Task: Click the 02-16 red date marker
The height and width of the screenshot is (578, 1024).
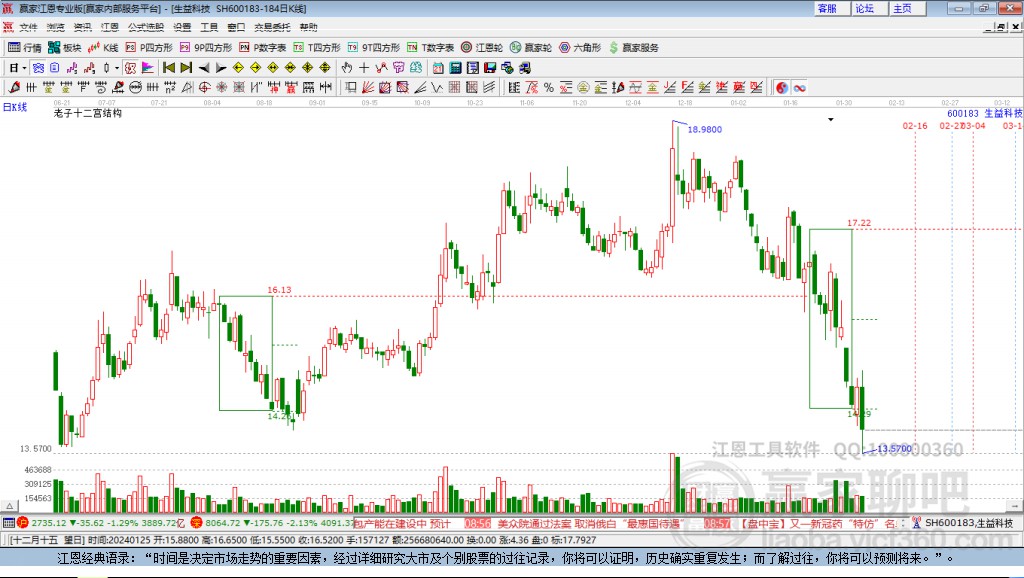Action: tap(915, 125)
